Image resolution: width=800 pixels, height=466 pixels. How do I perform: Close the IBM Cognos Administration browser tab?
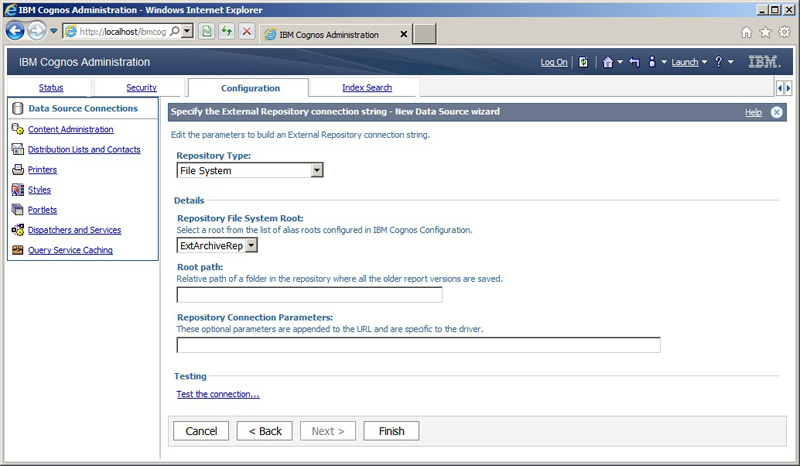click(404, 34)
